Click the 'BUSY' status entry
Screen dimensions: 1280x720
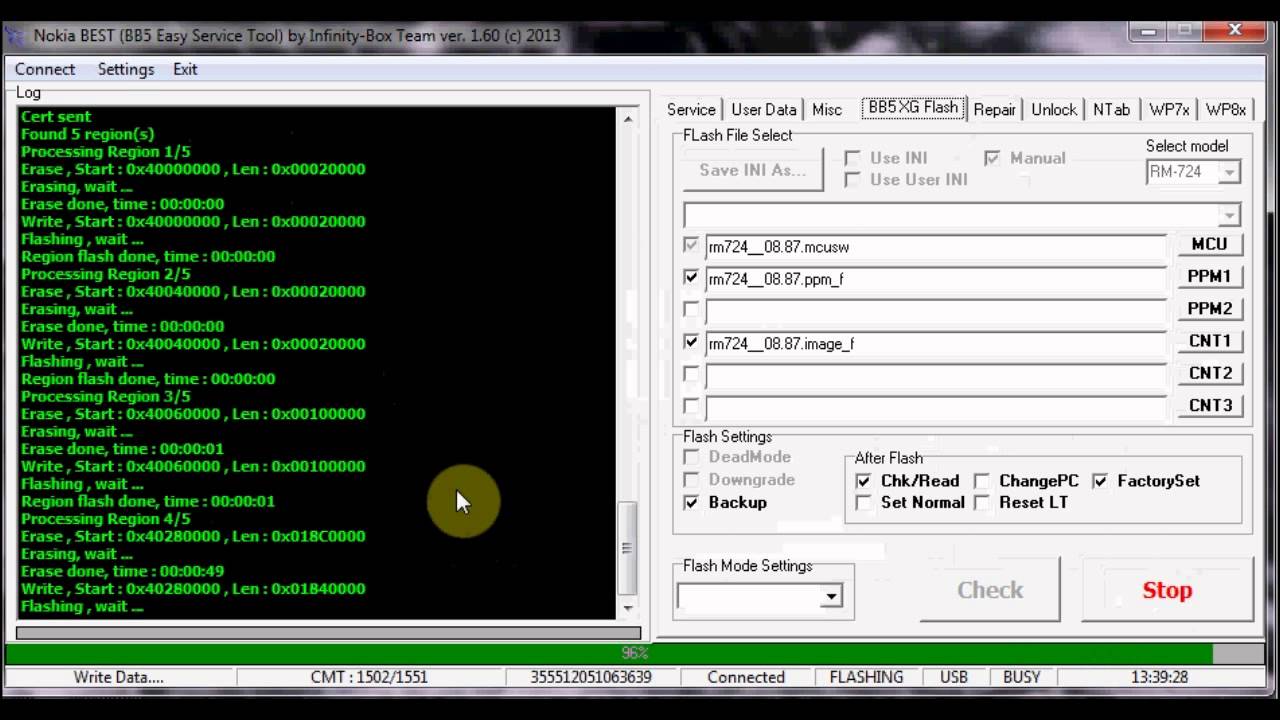(1021, 677)
